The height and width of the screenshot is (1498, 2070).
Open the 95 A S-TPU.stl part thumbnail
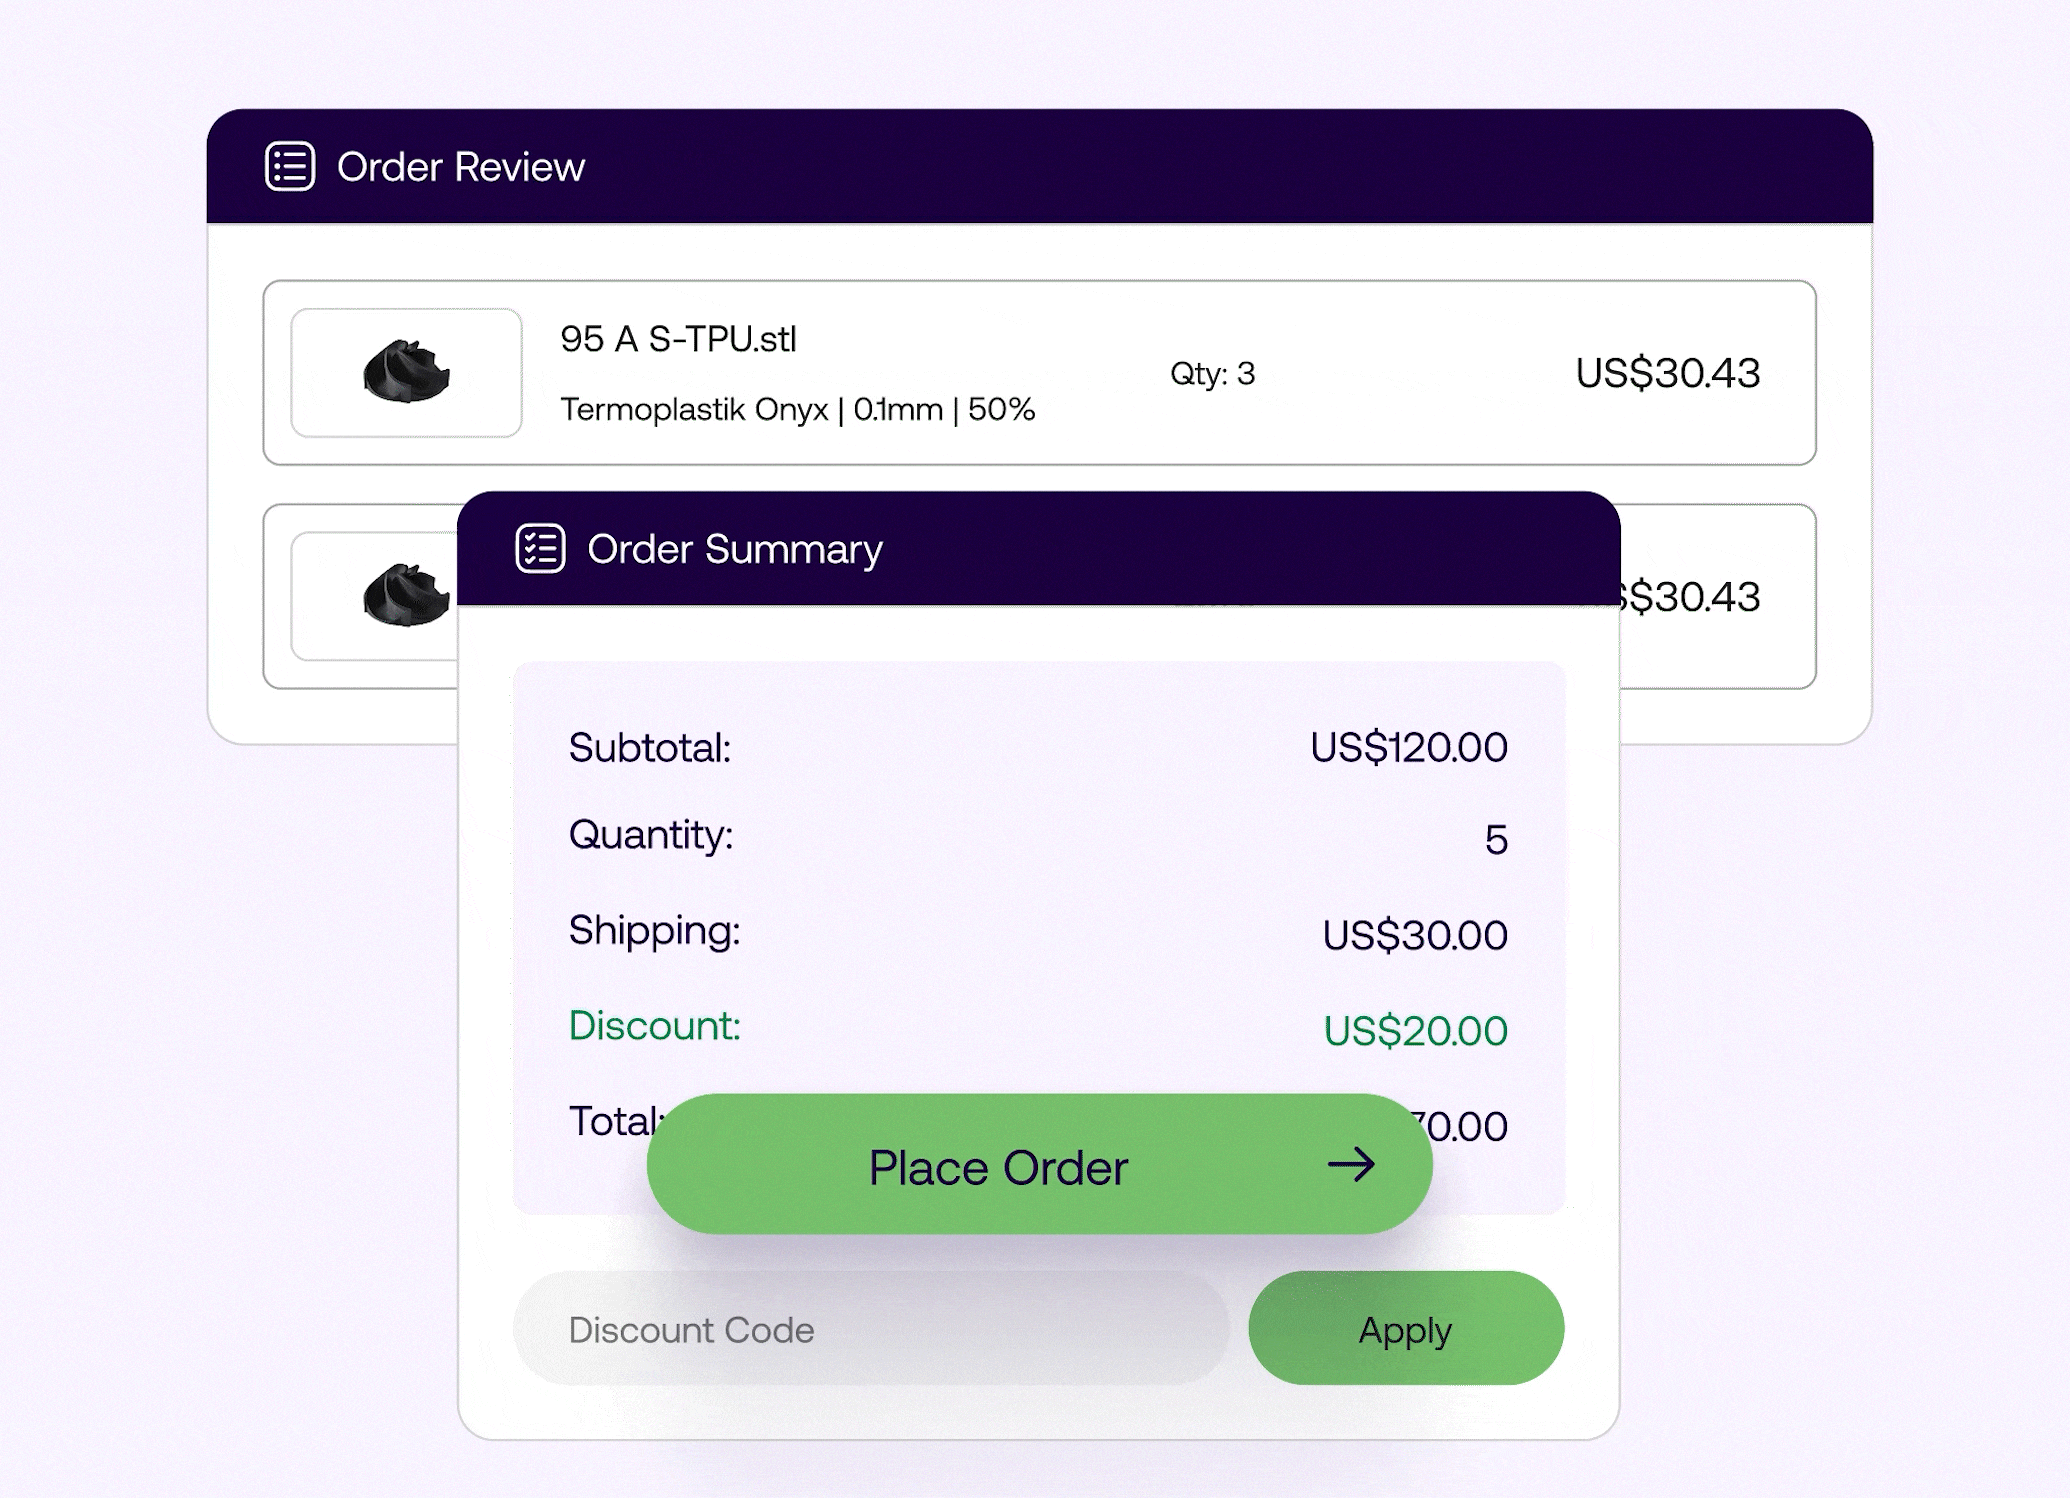(406, 372)
